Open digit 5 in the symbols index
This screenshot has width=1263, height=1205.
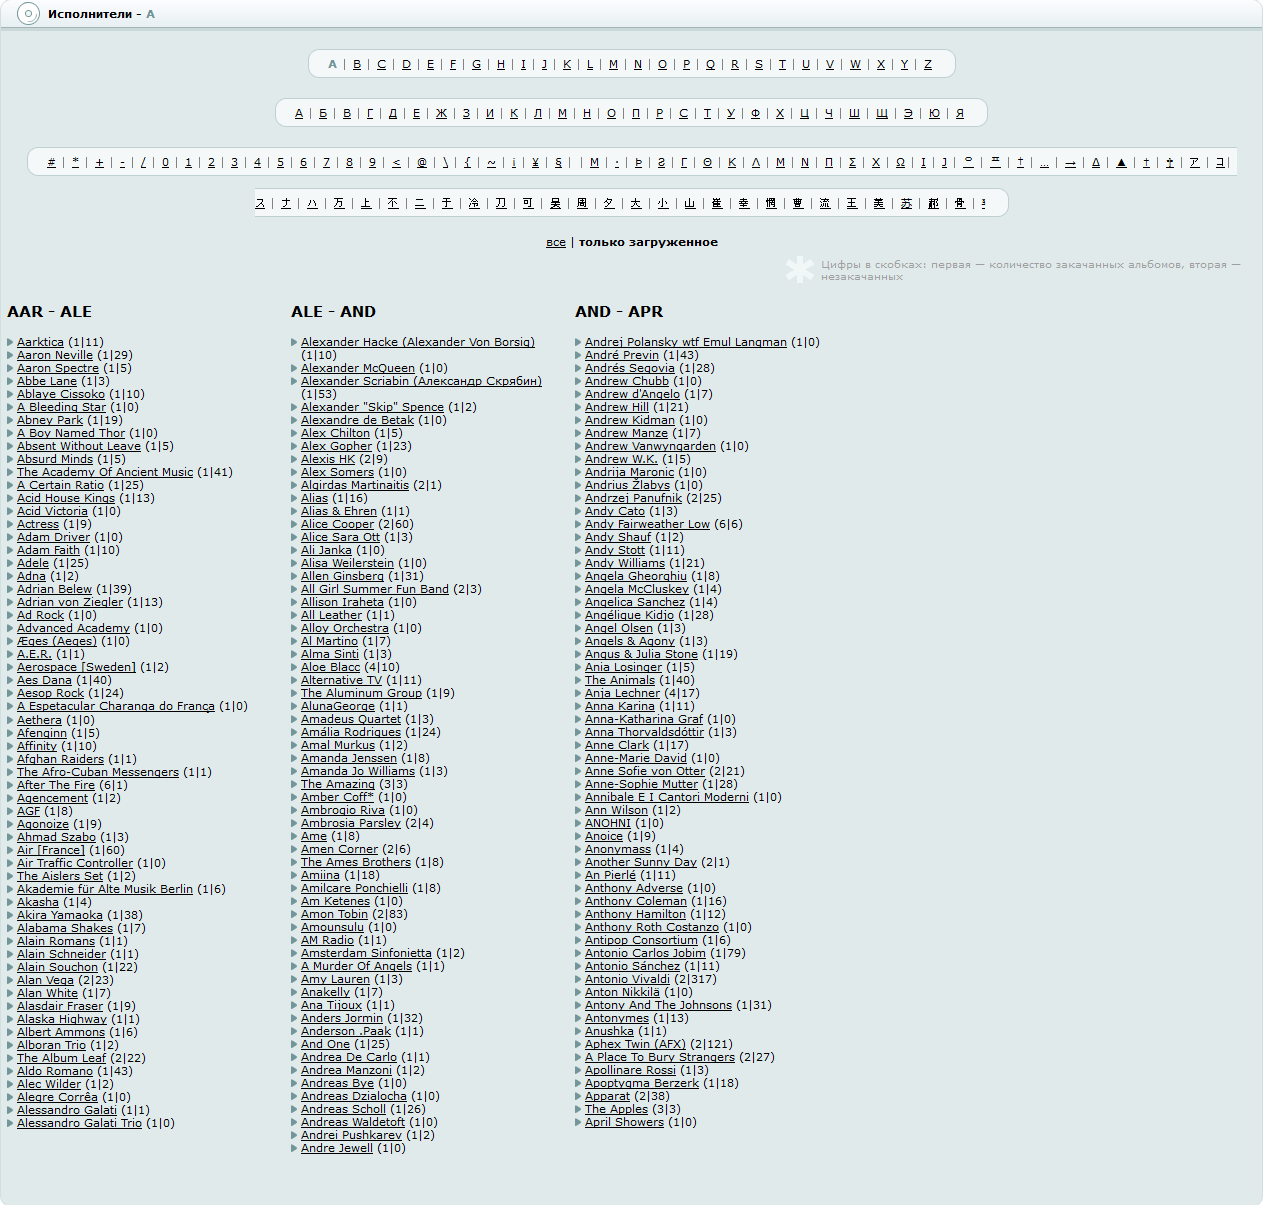280,162
